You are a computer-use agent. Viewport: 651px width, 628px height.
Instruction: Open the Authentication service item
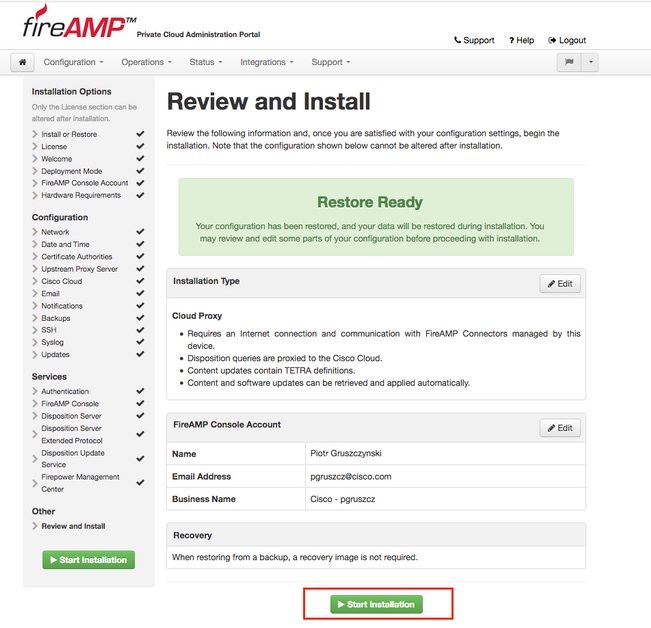tap(65, 391)
